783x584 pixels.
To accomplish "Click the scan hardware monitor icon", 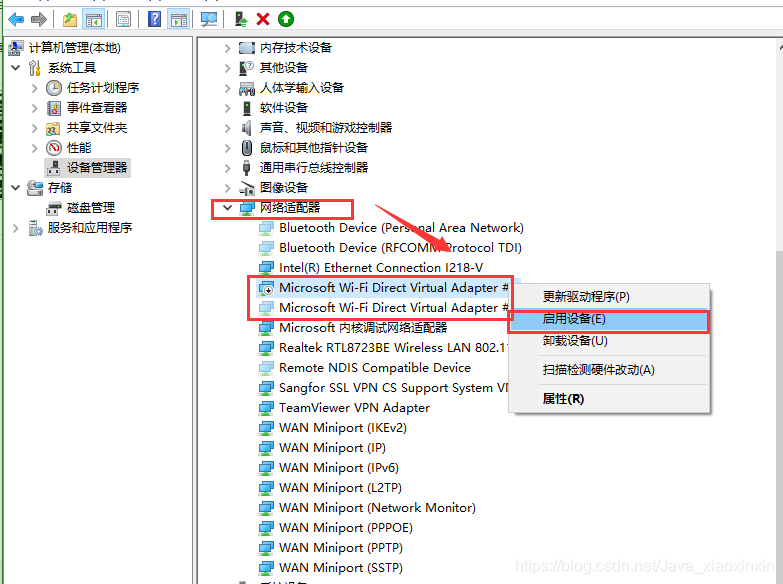I will point(208,19).
